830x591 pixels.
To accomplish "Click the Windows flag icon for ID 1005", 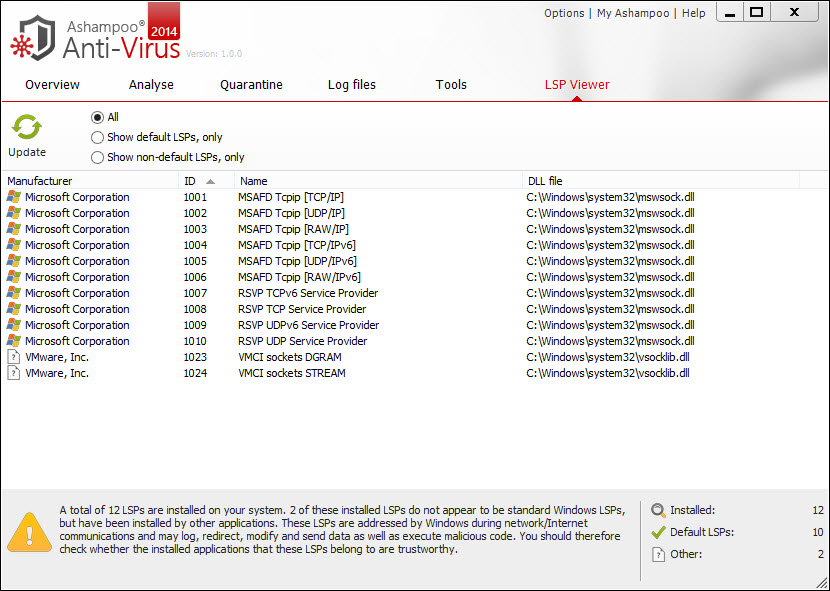I will 14,261.
